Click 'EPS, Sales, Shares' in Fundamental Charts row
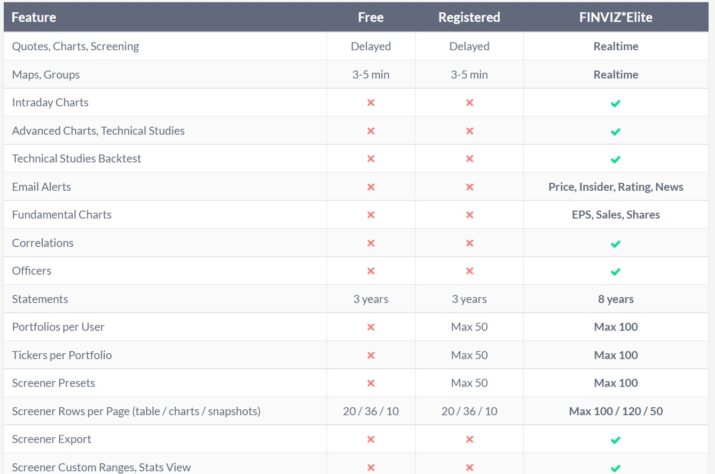 pyautogui.click(x=616, y=215)
